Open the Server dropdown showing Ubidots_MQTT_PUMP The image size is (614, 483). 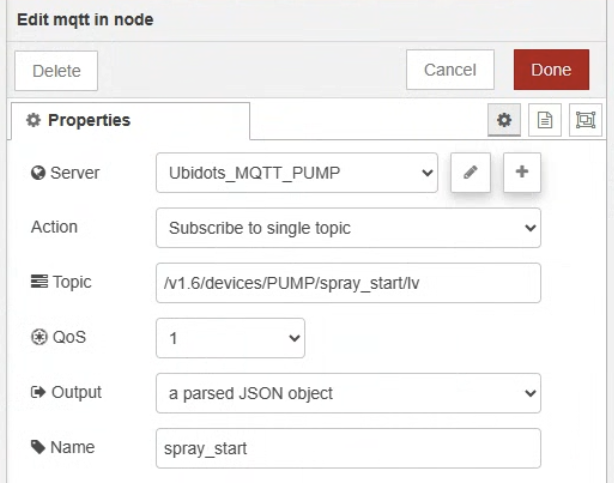297,172
